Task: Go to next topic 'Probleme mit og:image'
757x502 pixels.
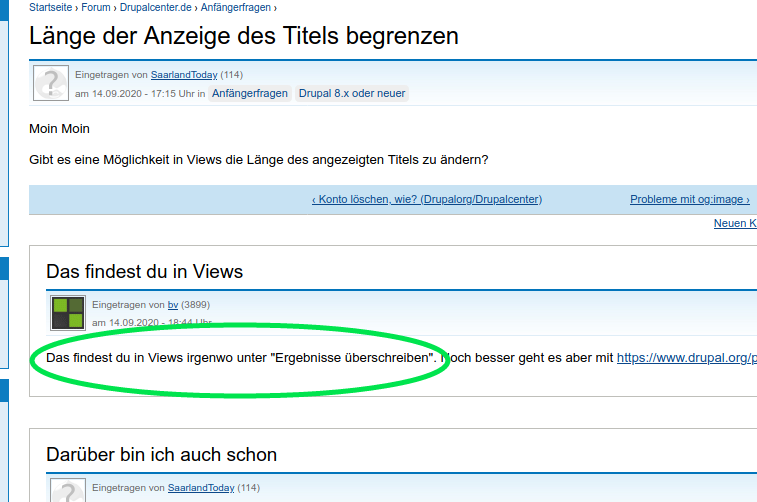Action: (x=689, y=200)
